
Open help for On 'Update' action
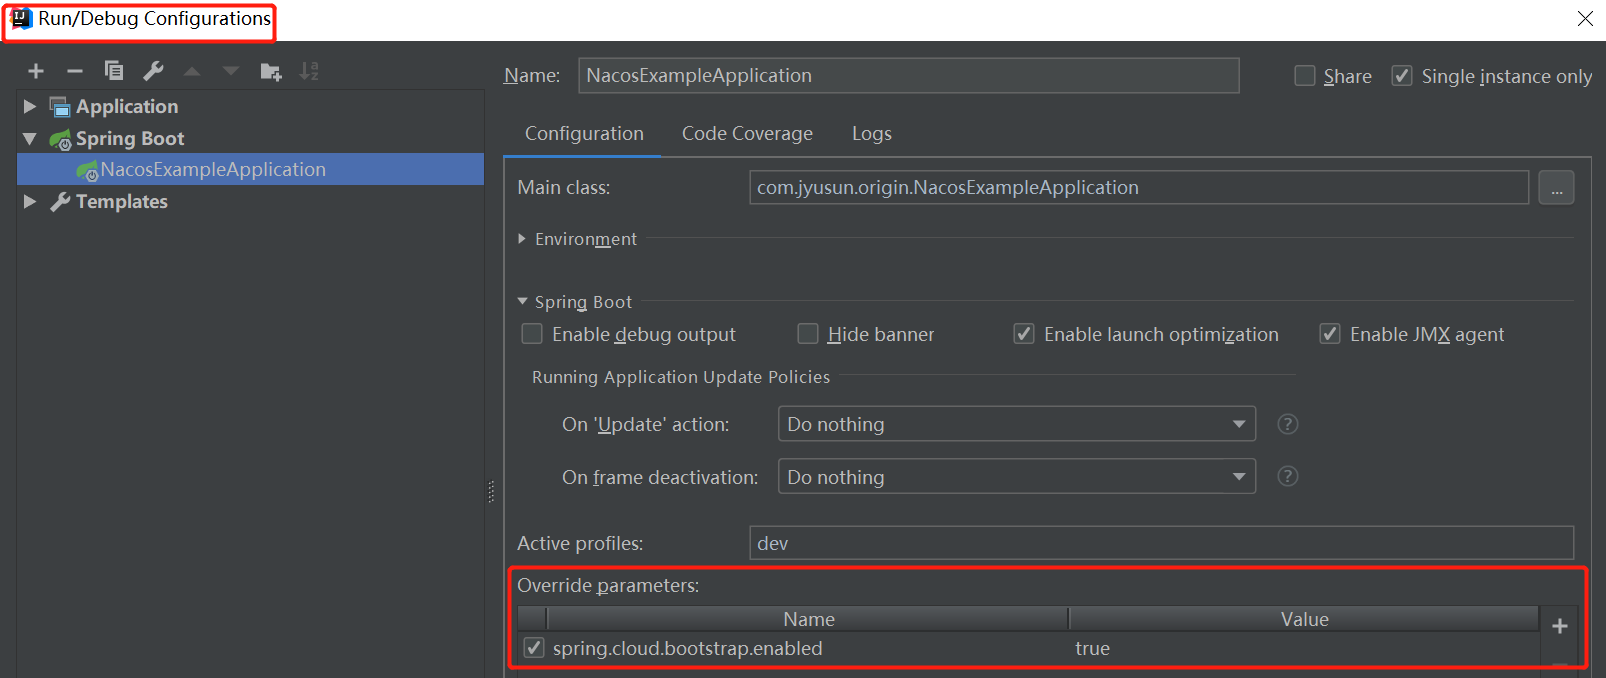[x=1288, y=424]
